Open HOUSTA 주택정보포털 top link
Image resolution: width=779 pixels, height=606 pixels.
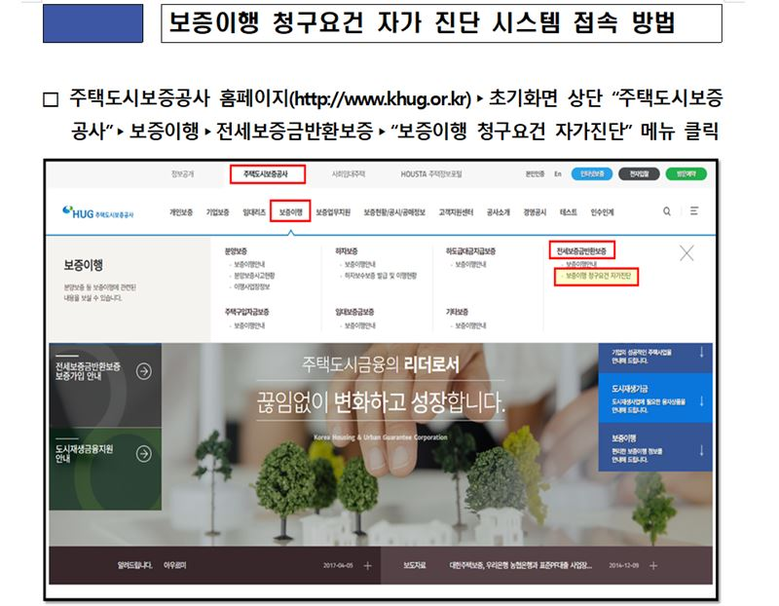tap(431, 174)
